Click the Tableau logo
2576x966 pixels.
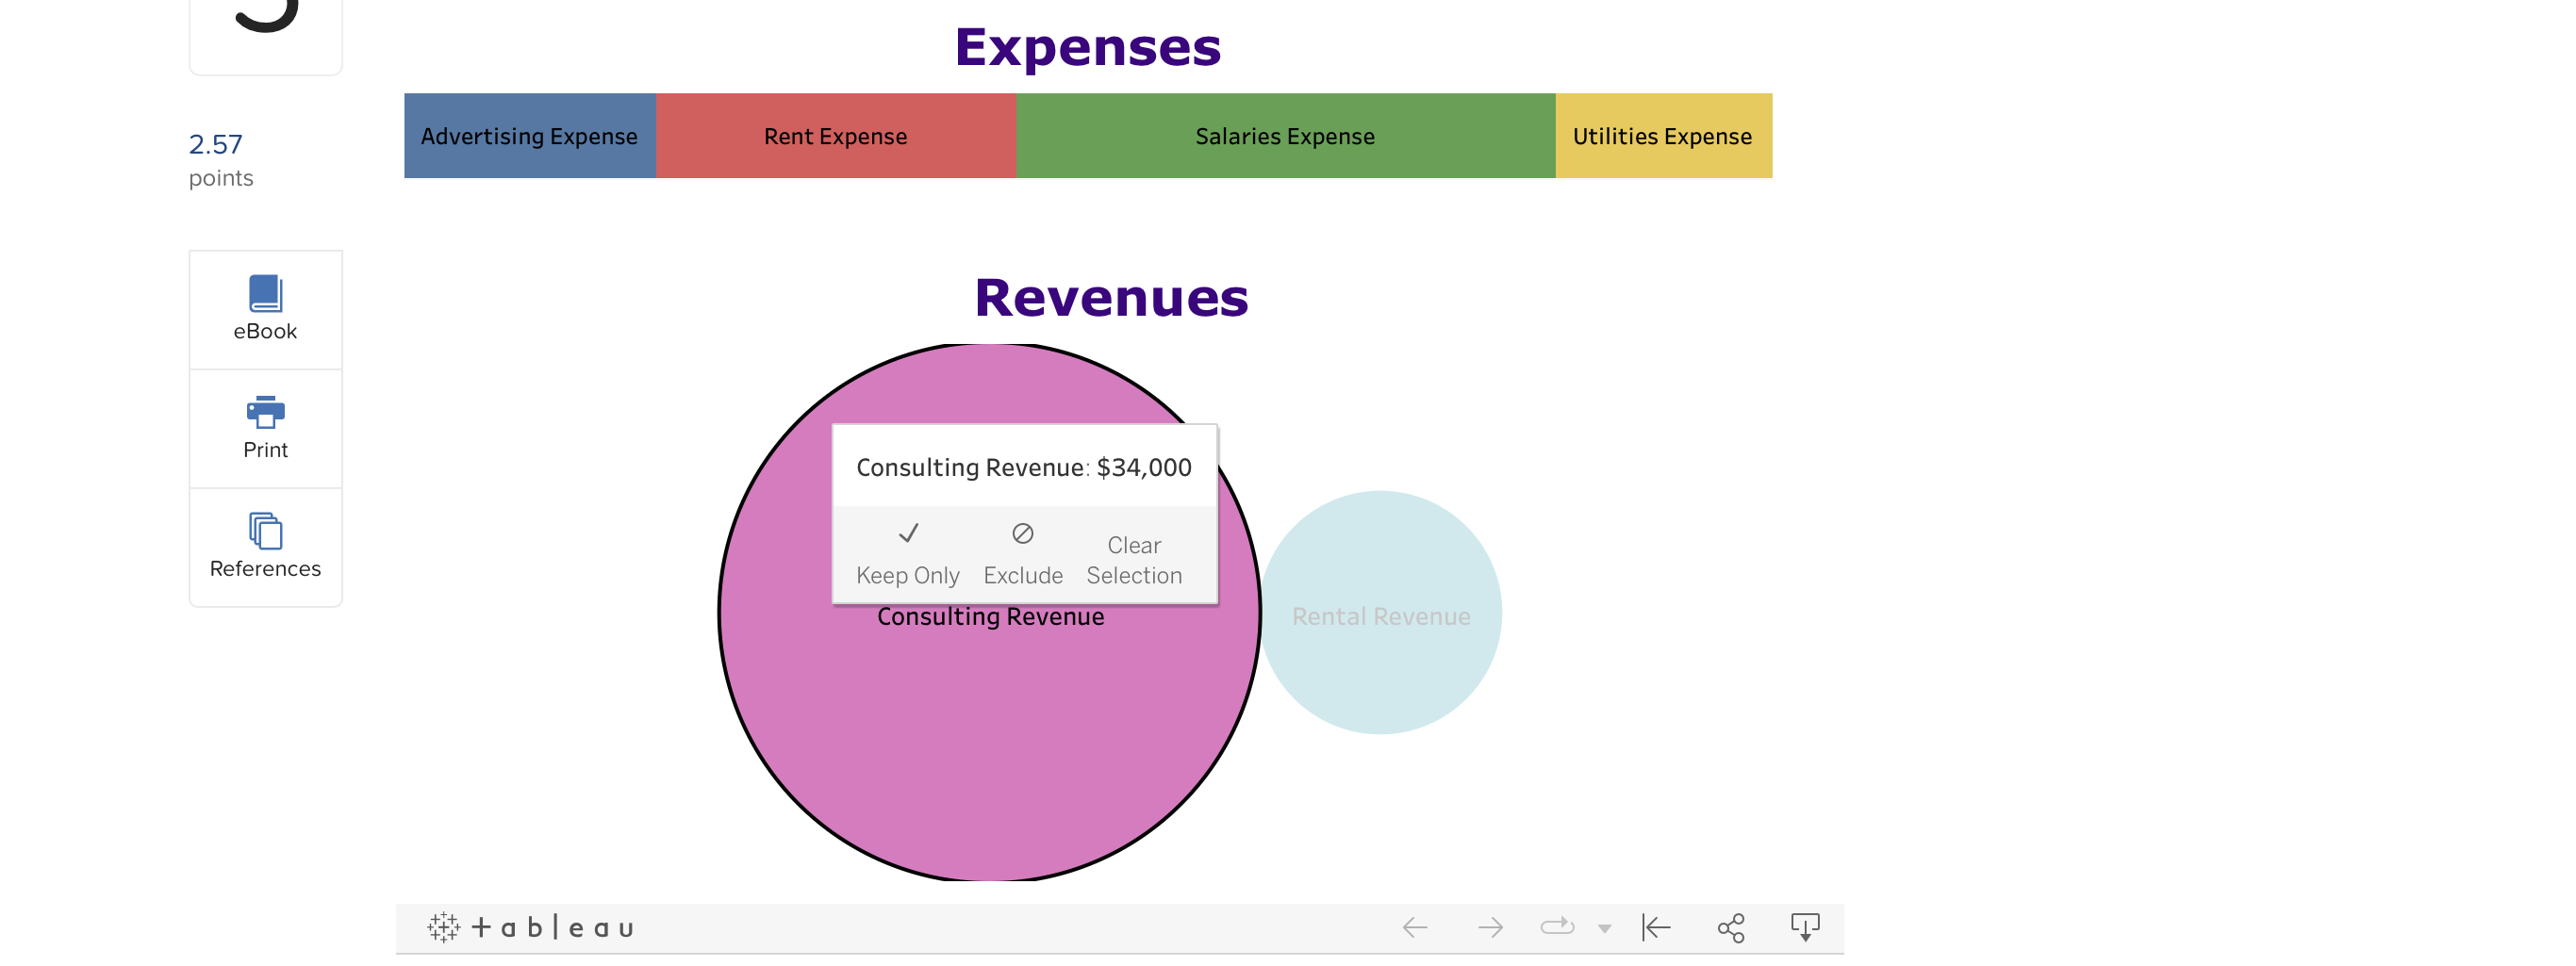pyautogui.click(x=530, y=927)
